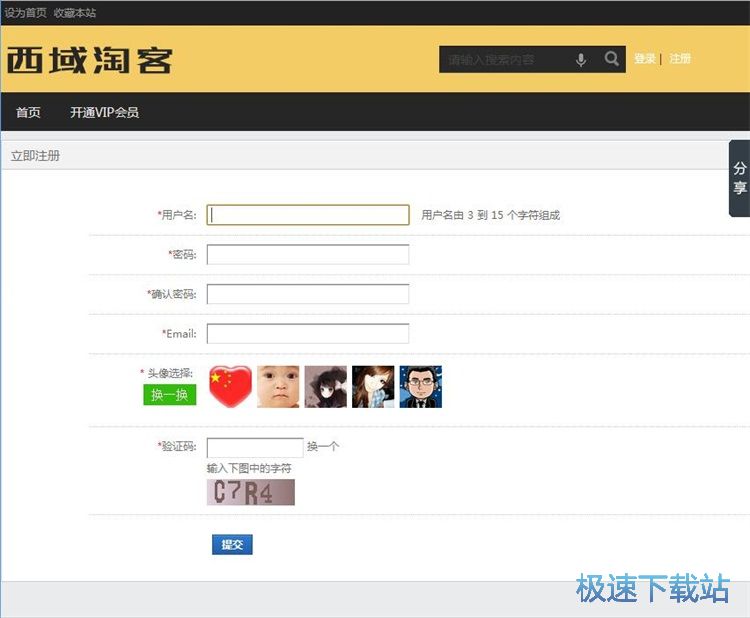Click the green 换一换 avatar refresh button
This screenshot has height=618, width=750.
pyautogui.click(x=170, y=395)
